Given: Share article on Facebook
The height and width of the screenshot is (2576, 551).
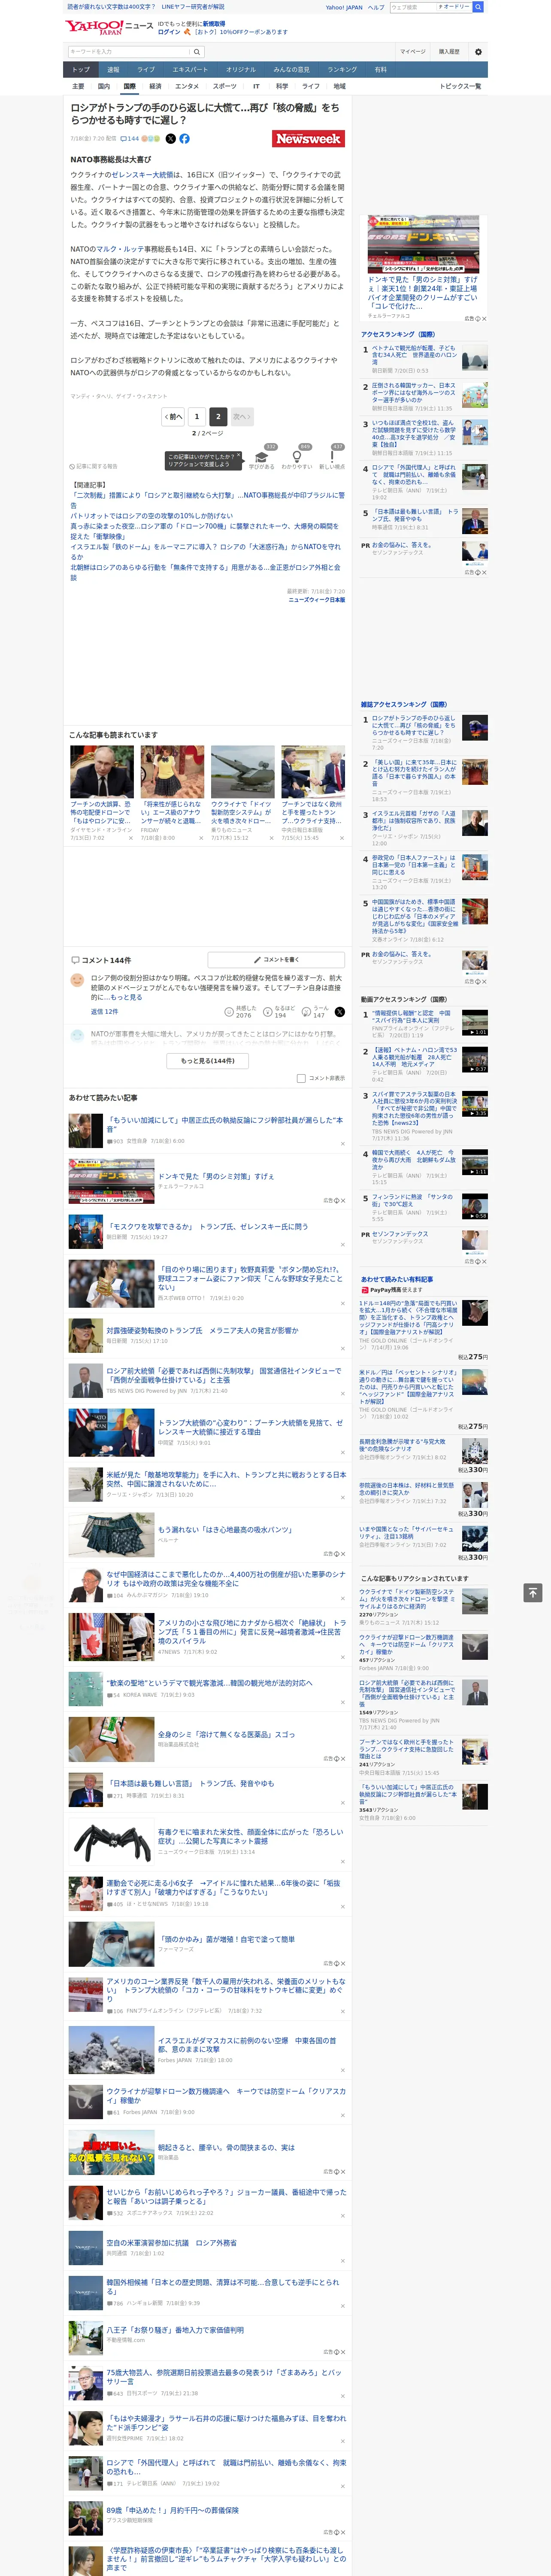Looking at the screenshot, I should pos(184,139).
